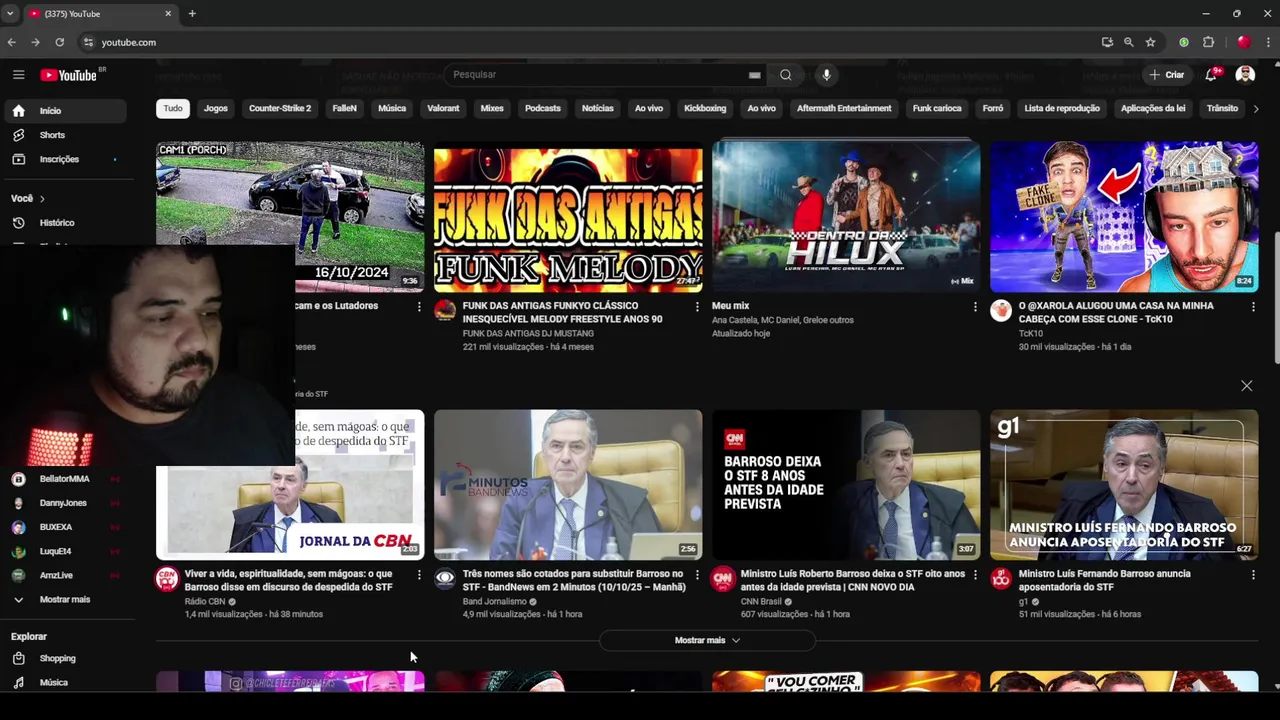The height and width of the screenshot is (720, 1280).
Task: Open the g1 channel name link
Action: click(x=1023, y=602)
